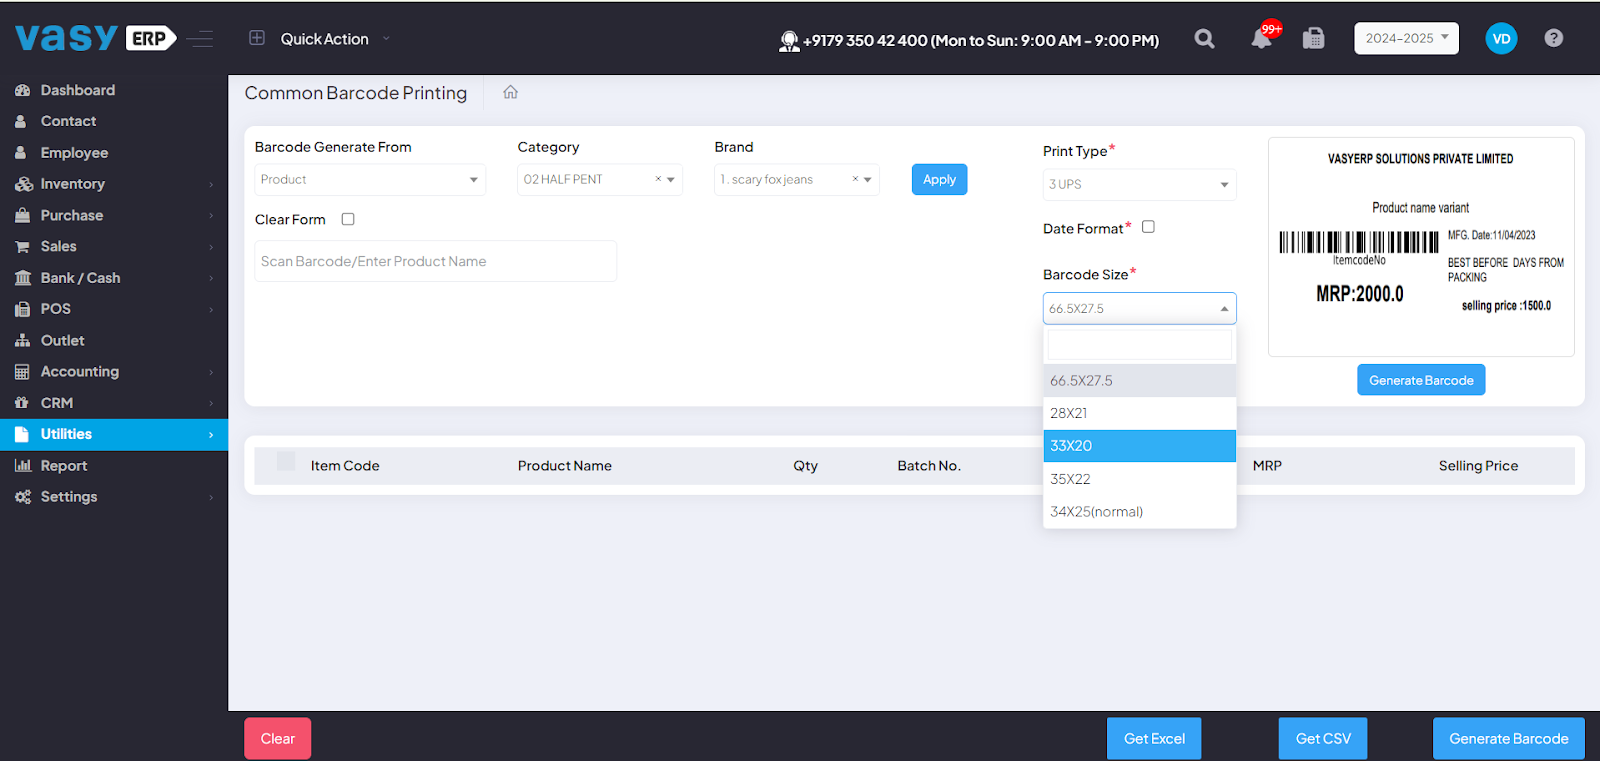The height and width of the screenshot is (761, 1600).
Task: Click the Item Code column header
Action: pos(345,466)
